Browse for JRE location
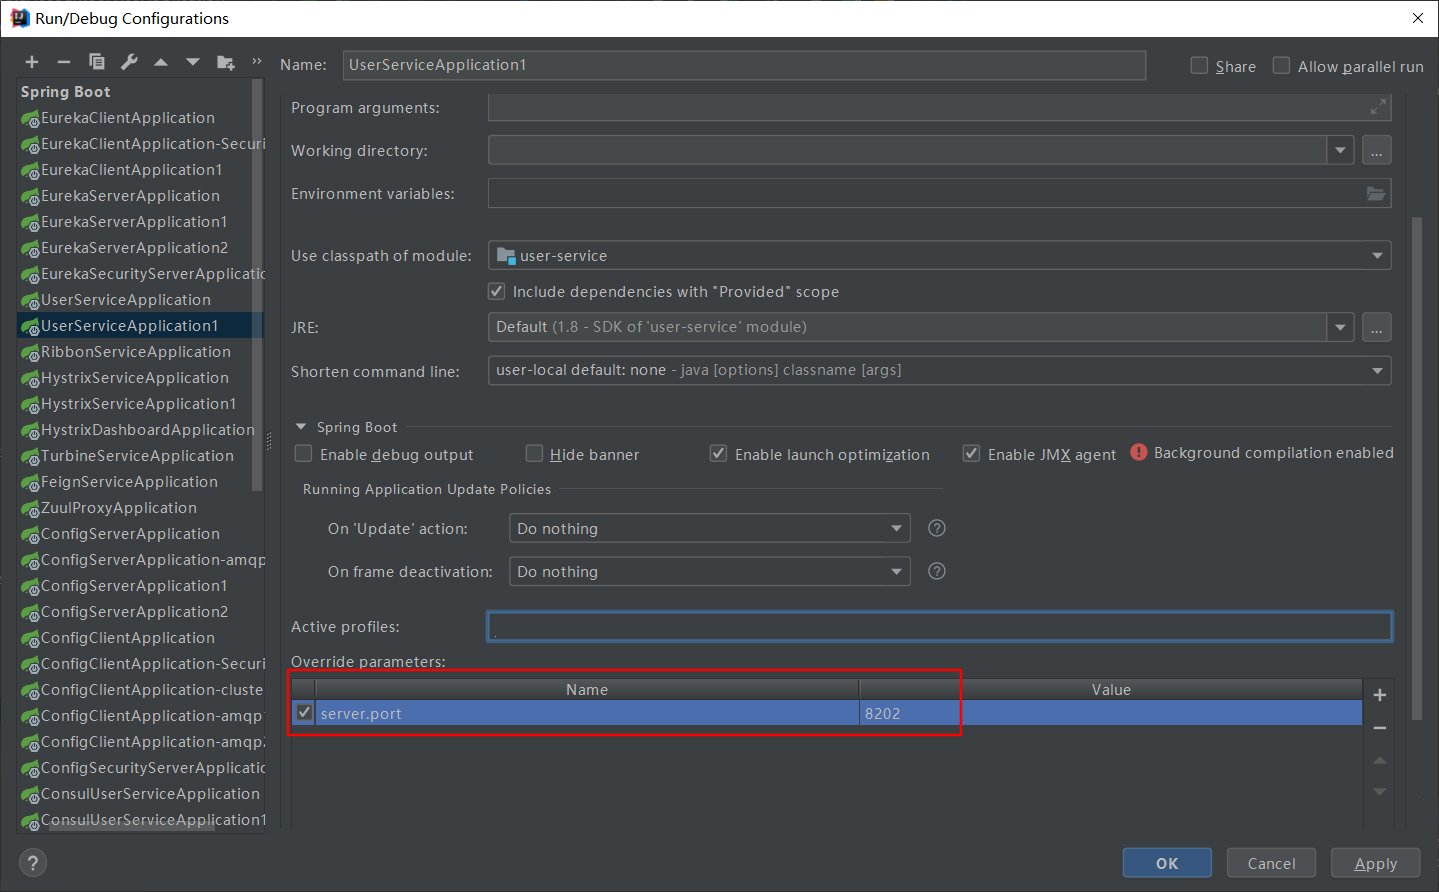 tap(1377, 327)
